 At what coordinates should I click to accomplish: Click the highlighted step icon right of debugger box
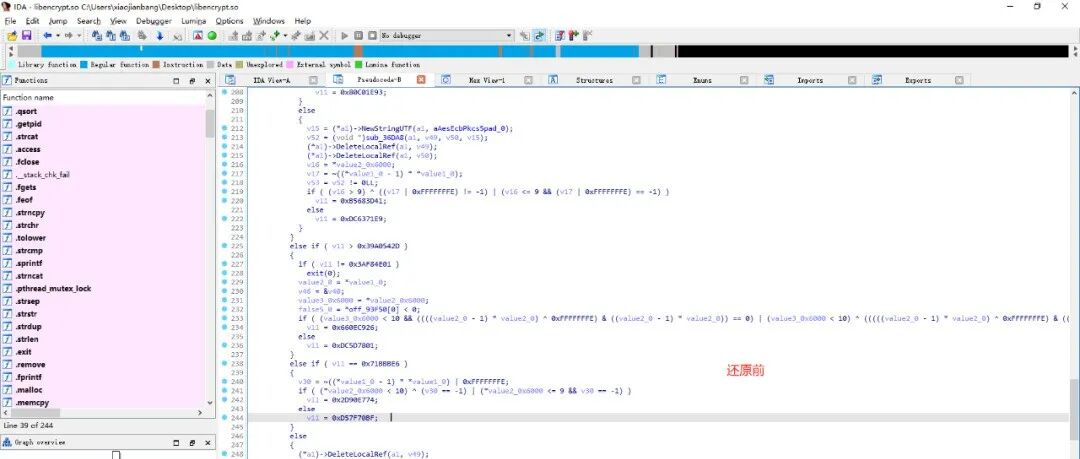pos(539,35)
